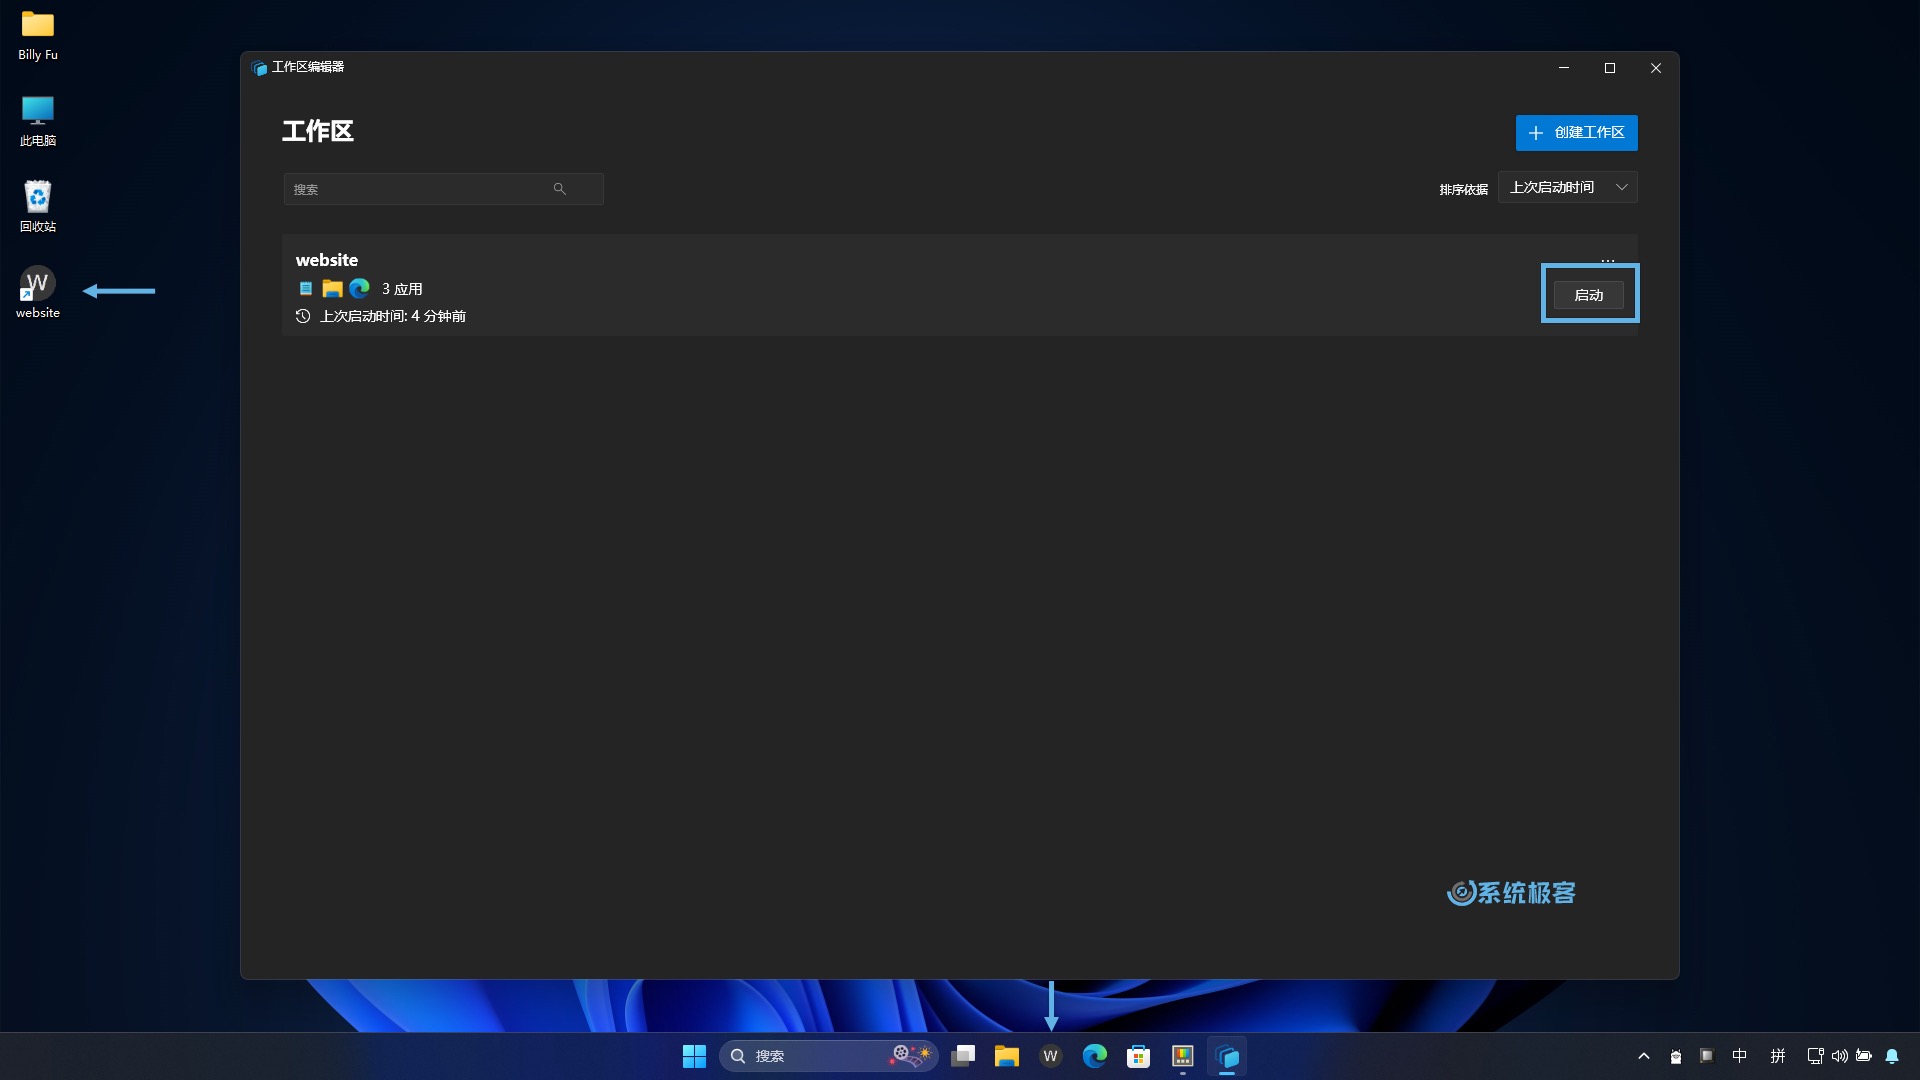This screenshot has width=1920, height=1080.
Task: Click the File Explorer icon in website workspace
Action: coord(333,289)
